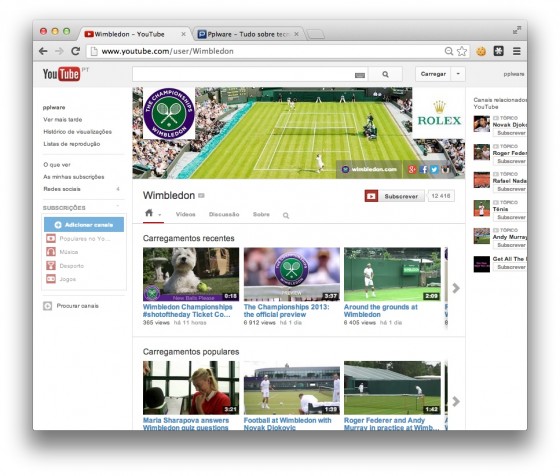Collapse the SUBSCRIÇÕES section arrow
This screenshot has width=560, height=476.
(x=117, y=206)
